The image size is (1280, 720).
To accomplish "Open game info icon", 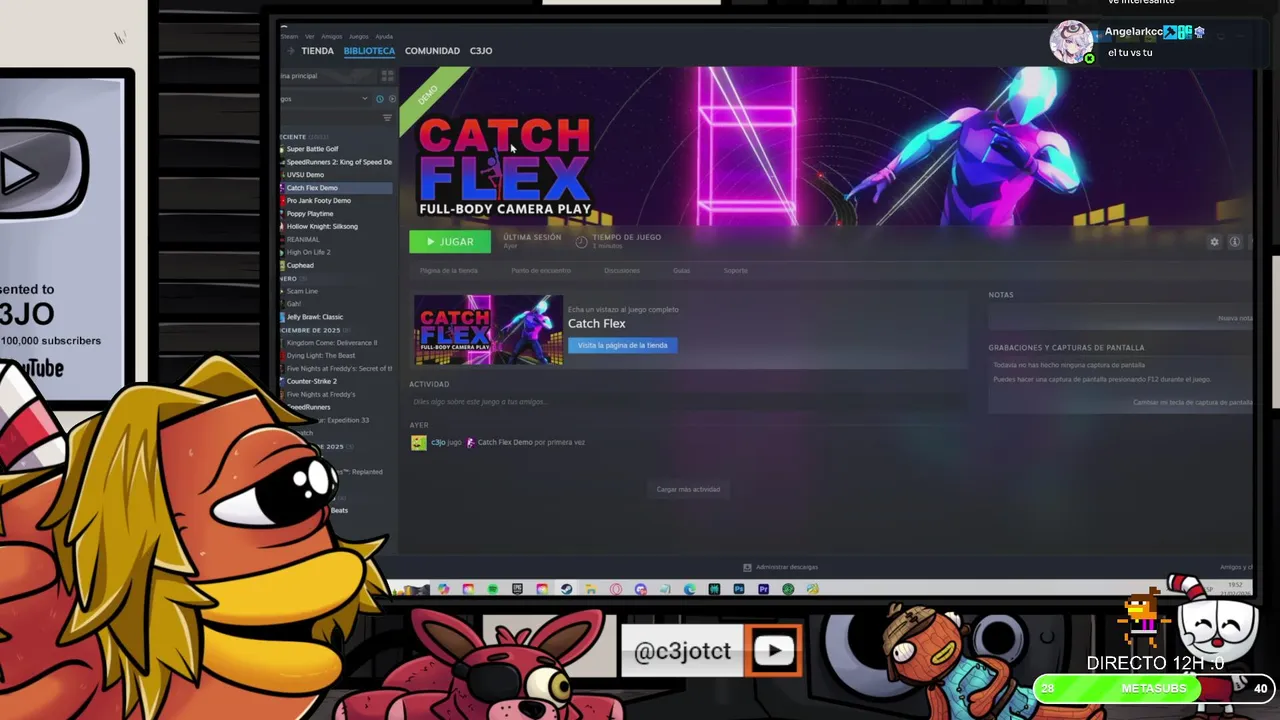I will point(1235,242).
